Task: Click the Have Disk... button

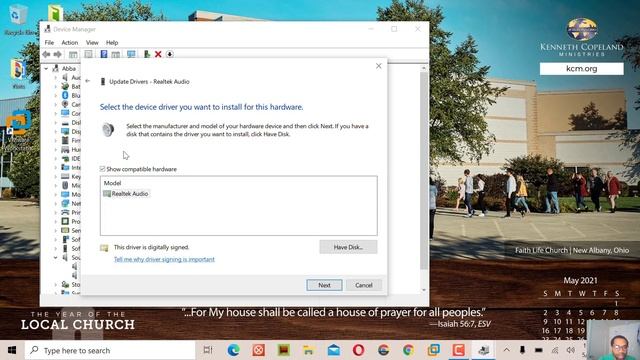Action: tap(348, 247)
